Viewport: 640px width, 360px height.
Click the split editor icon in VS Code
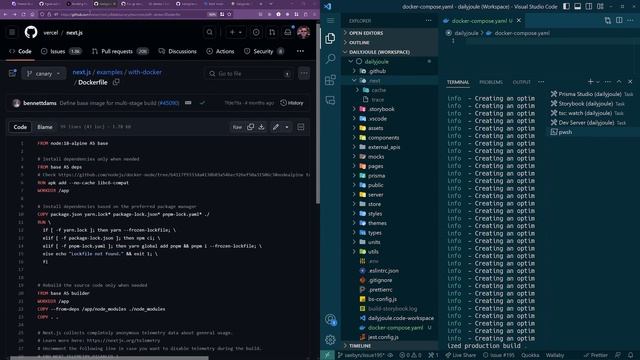tap(619, 20)
